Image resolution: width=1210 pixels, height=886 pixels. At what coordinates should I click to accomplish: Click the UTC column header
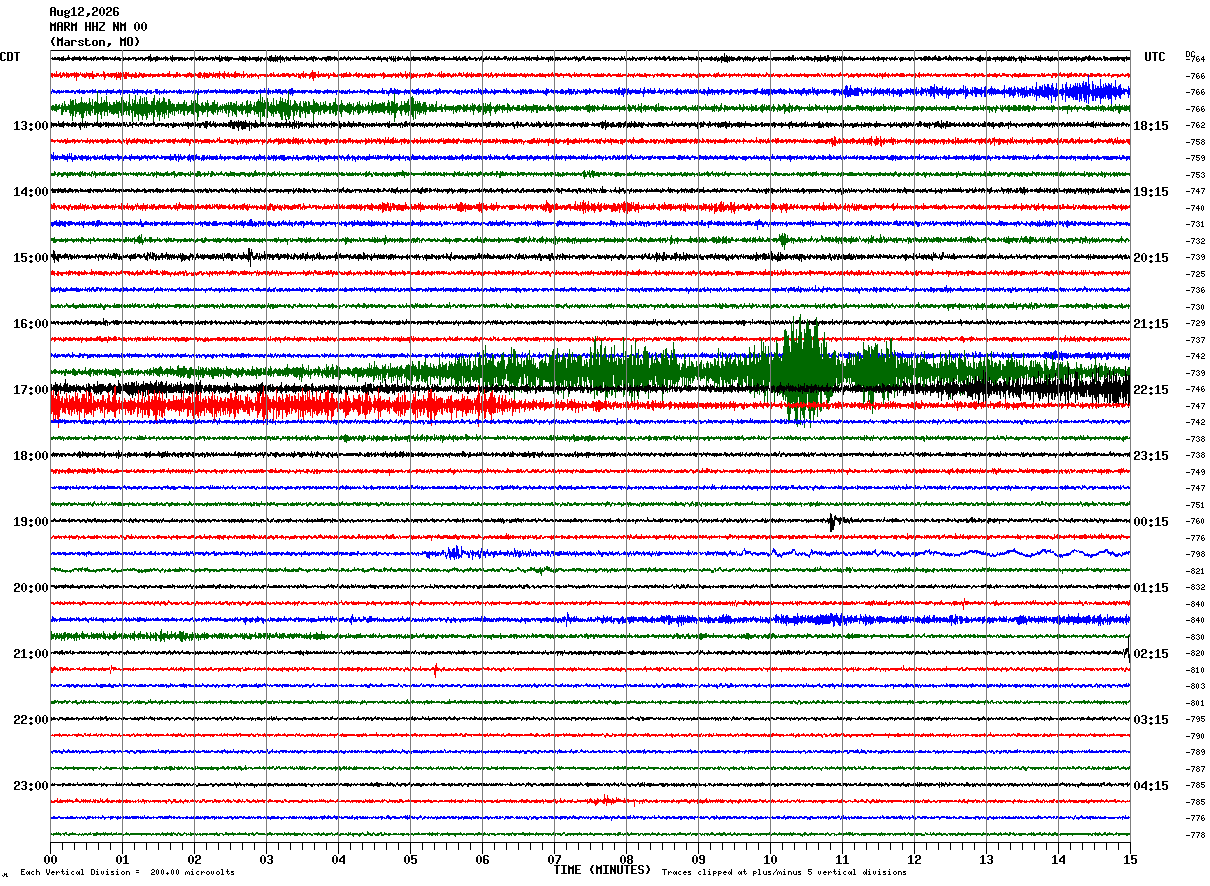tap(1155, 57)
